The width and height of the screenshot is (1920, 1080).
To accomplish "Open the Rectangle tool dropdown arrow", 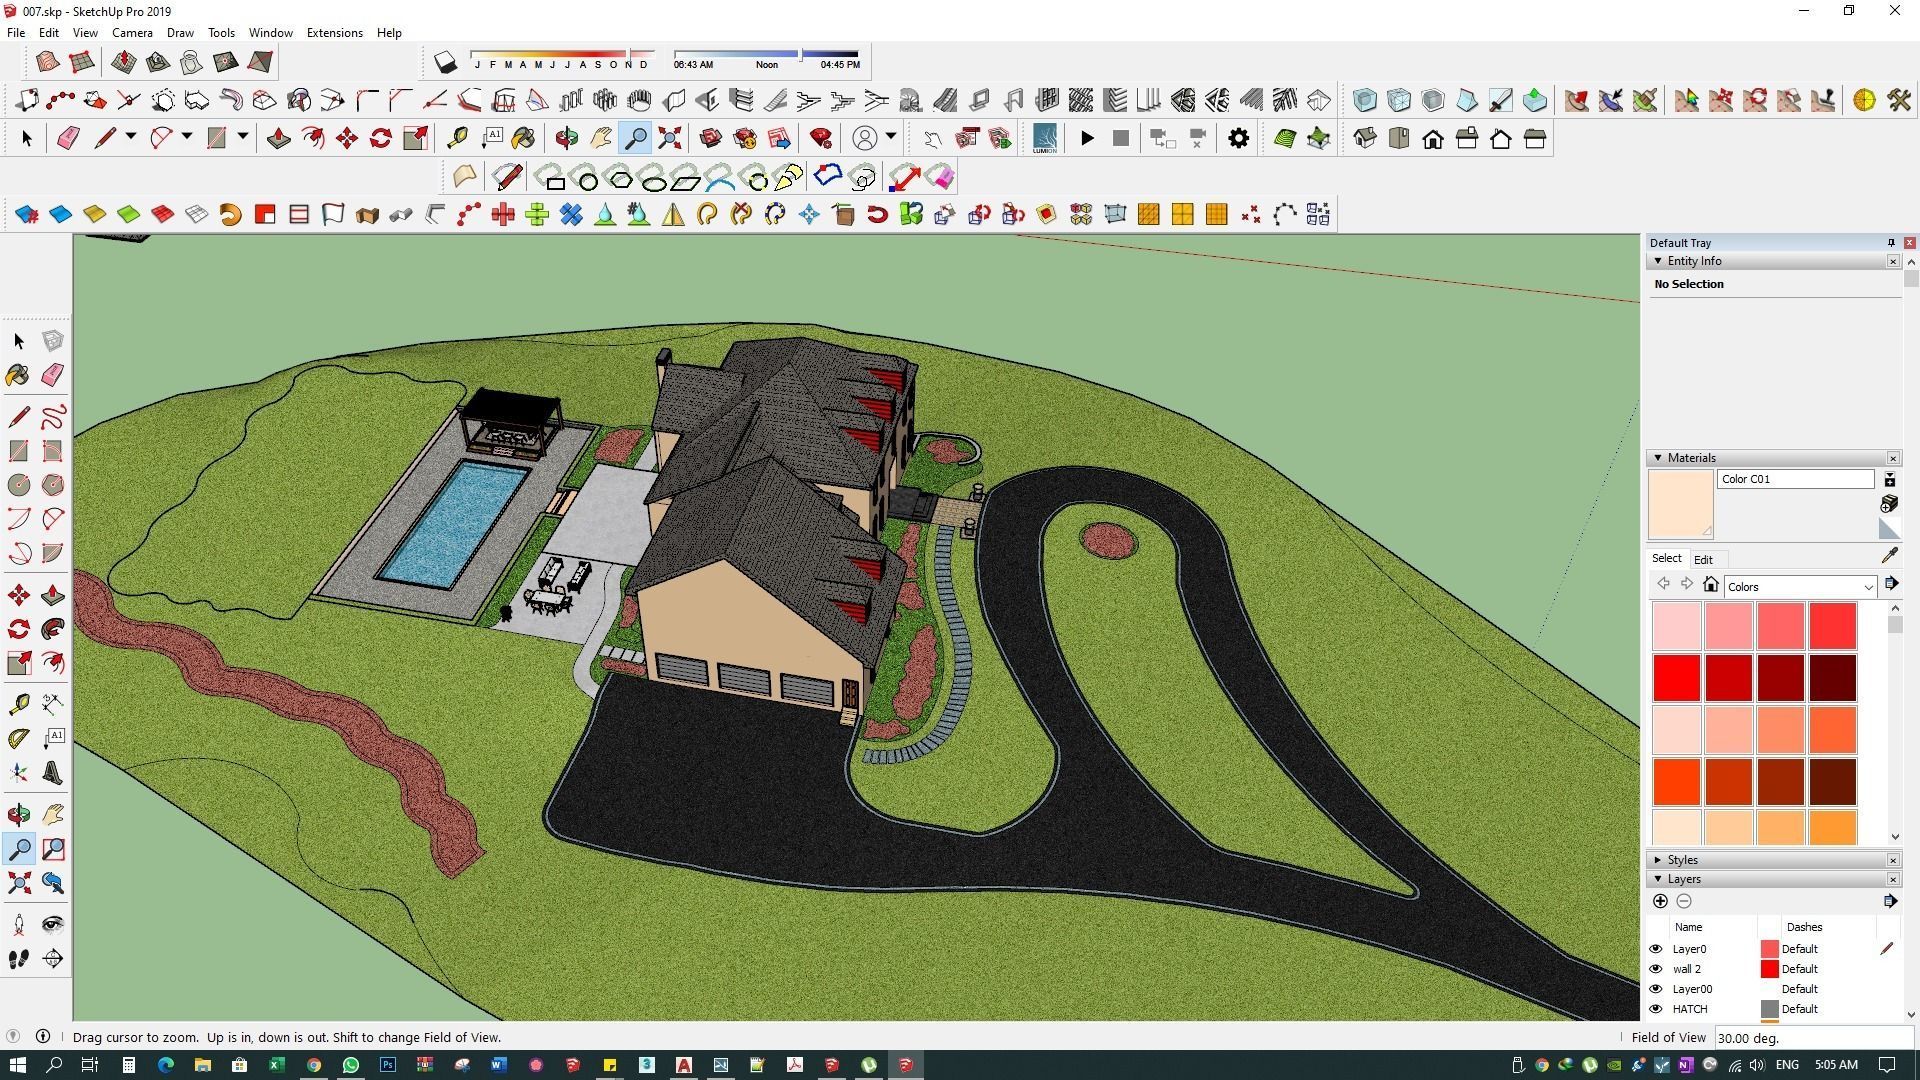I will pyautogui.click(x=242, y=137).
